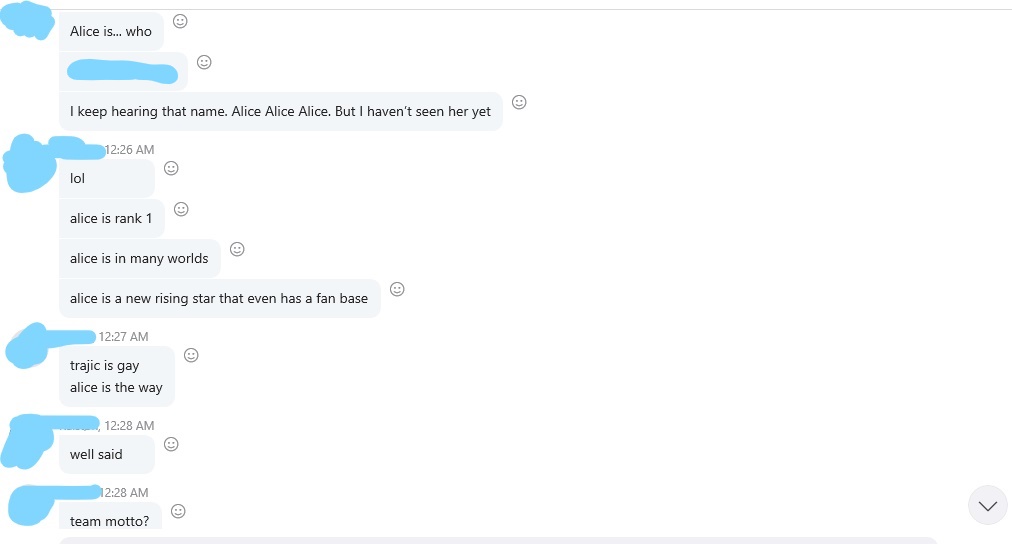Select the 'well said' message bubble
This screenshot has width=1012, height=544.
pyautogui.click(x=106, y=454)
